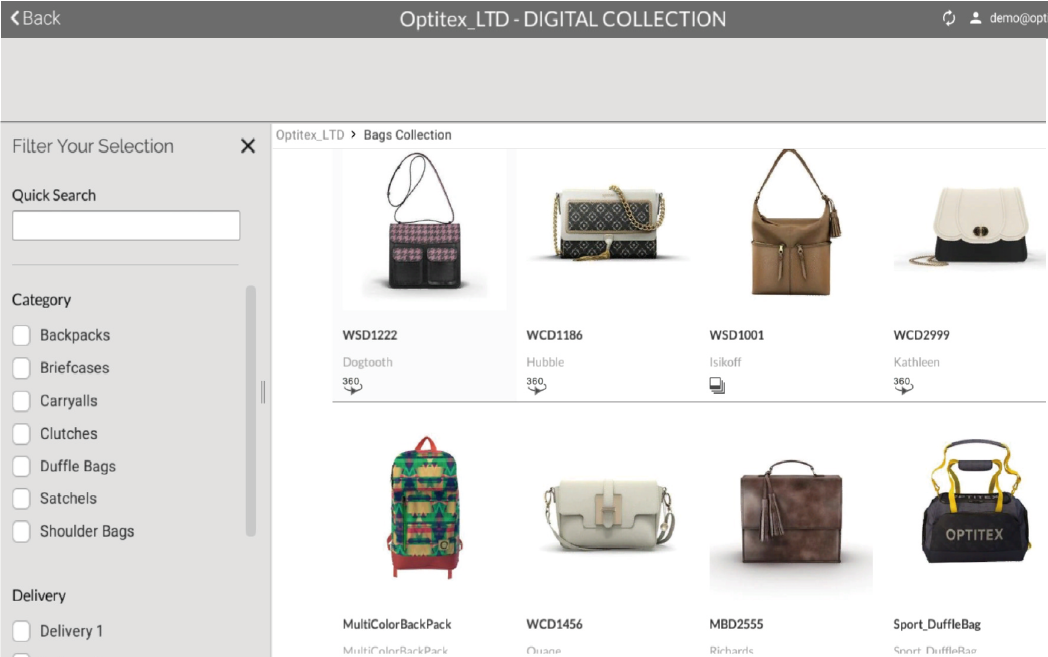Click the MBD2555 product code
1048x657 pixels.
click(736, 624)
